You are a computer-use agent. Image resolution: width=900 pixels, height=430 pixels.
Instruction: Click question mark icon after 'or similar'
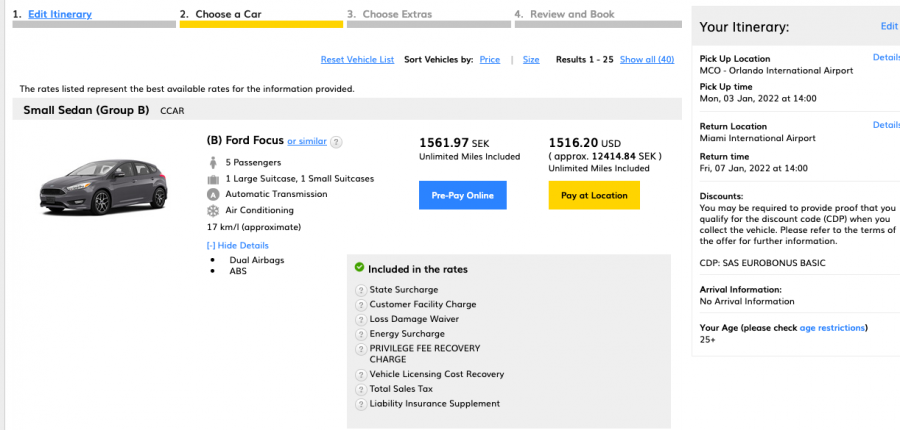[x=336, y=142]
